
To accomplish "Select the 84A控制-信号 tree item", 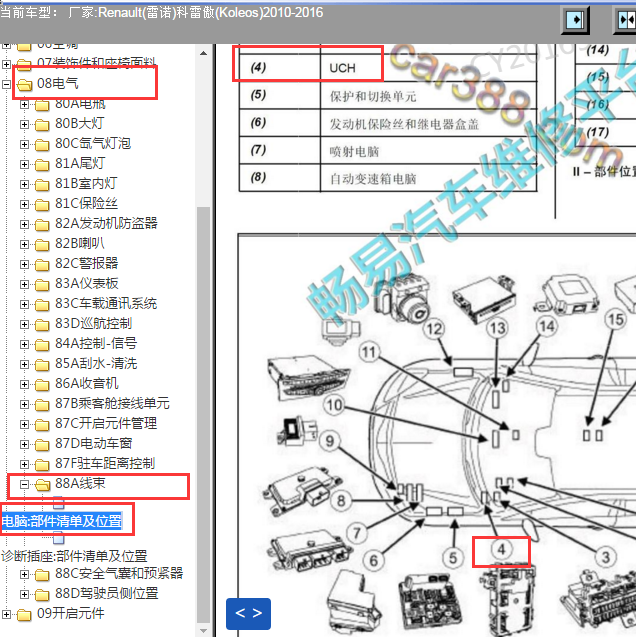I will (x=96, y=343).
